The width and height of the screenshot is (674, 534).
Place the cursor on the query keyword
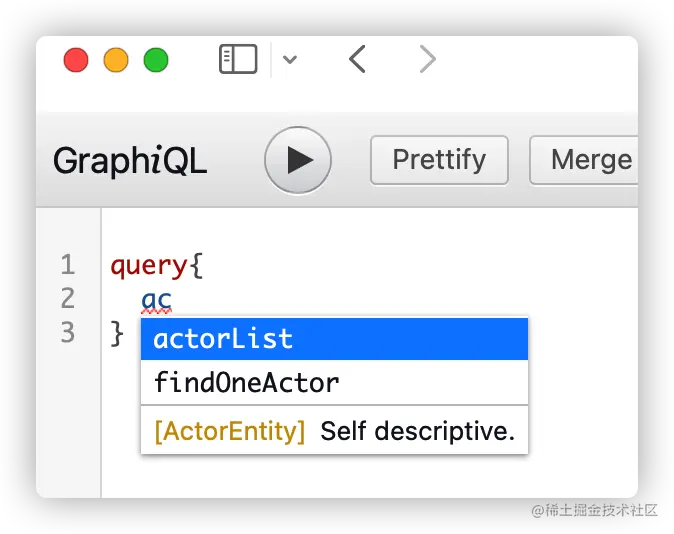pos(148,266)
